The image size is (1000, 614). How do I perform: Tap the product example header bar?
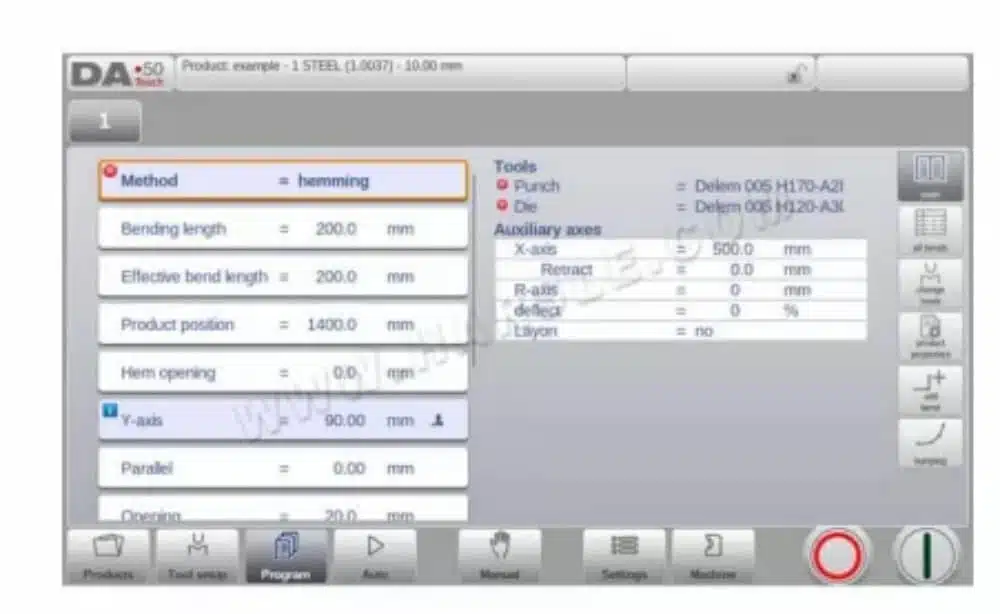click(400, 73)
